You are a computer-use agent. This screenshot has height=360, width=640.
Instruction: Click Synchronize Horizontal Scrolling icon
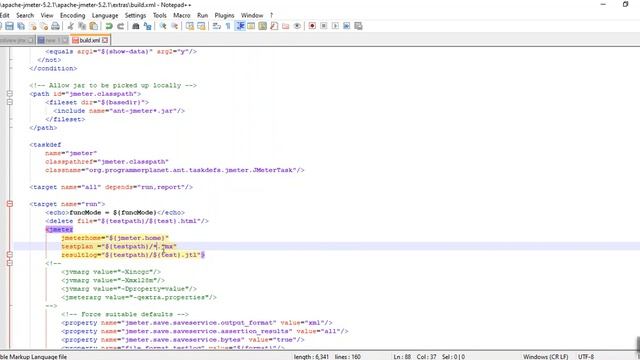coord(201,26)
